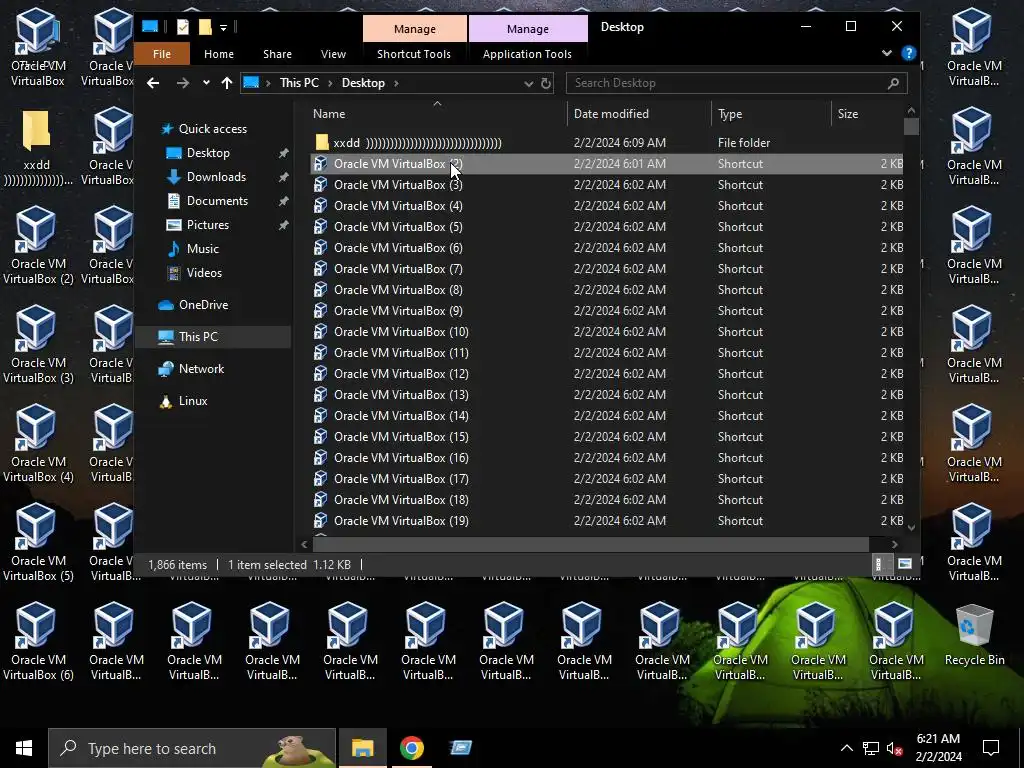Refresh the Desktop folder view
This screenshot has height=768, width=1024.
pyautogui.click(x=546, y=84)
